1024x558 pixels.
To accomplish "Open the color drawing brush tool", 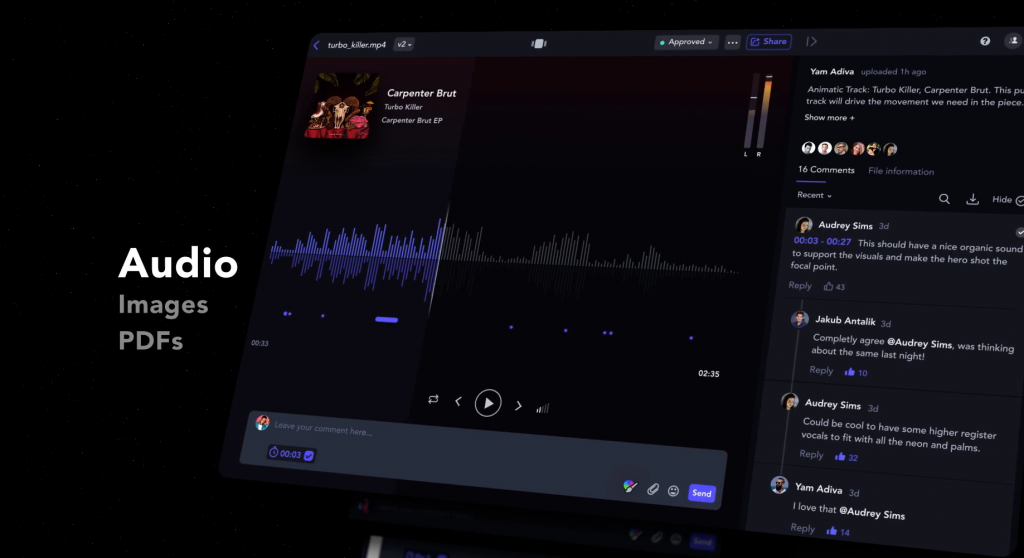I will click(629, 486).
